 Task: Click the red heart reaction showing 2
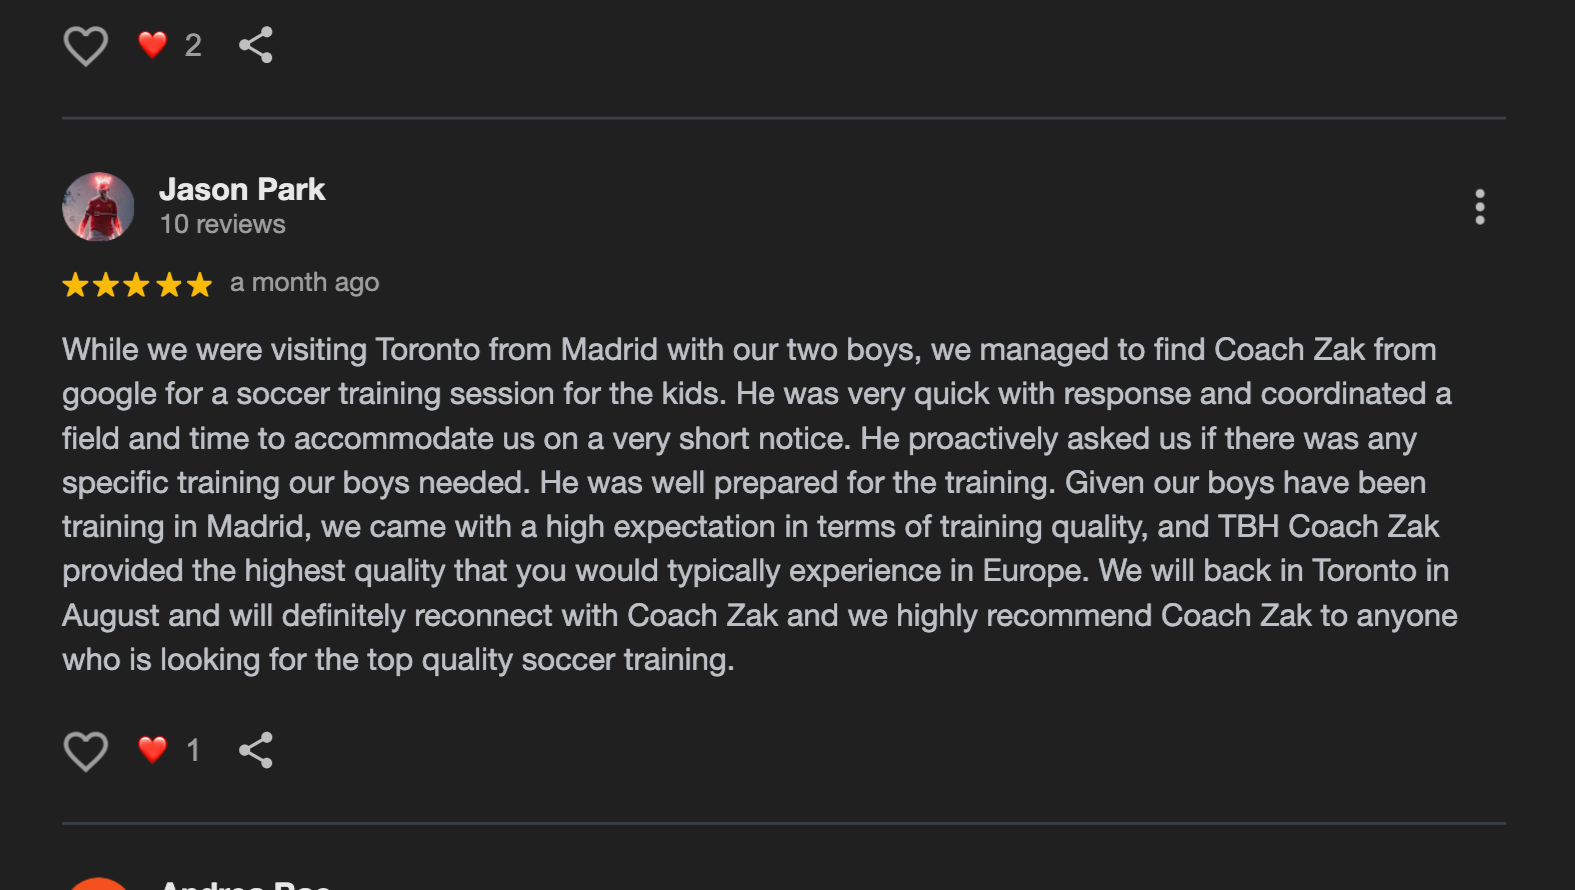[152, 45]
